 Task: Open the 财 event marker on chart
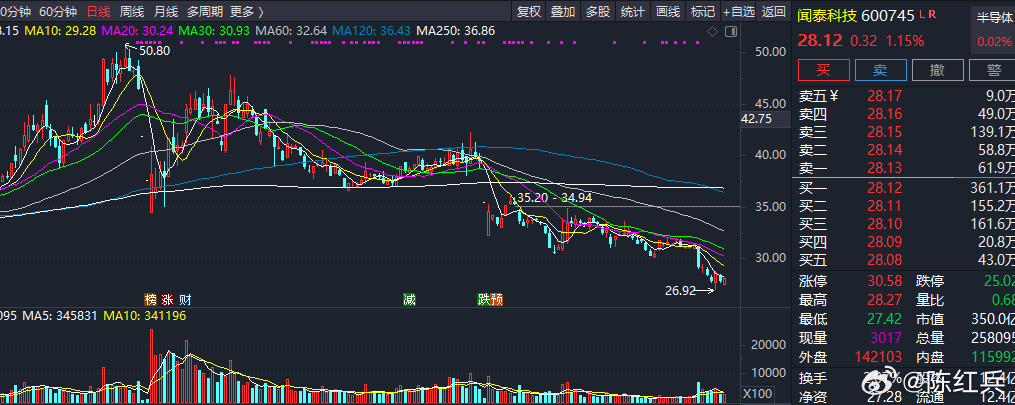pyautogui.click(x=185, y=300)
